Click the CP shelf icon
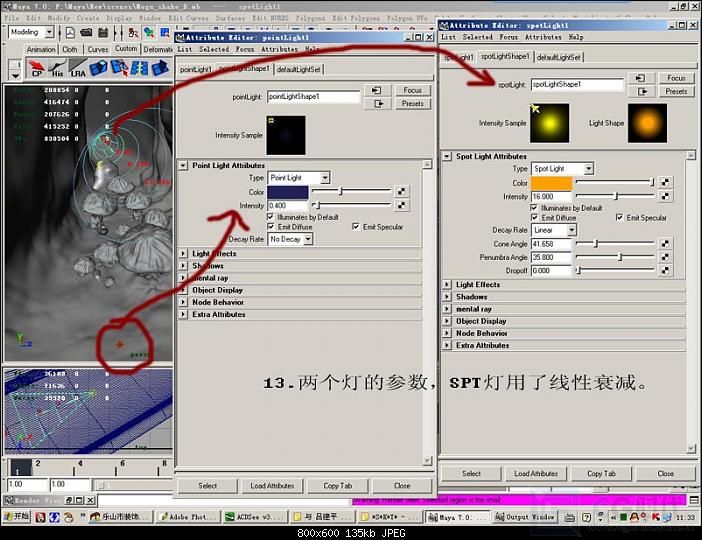Screen dimensions: 702x540 37,68
